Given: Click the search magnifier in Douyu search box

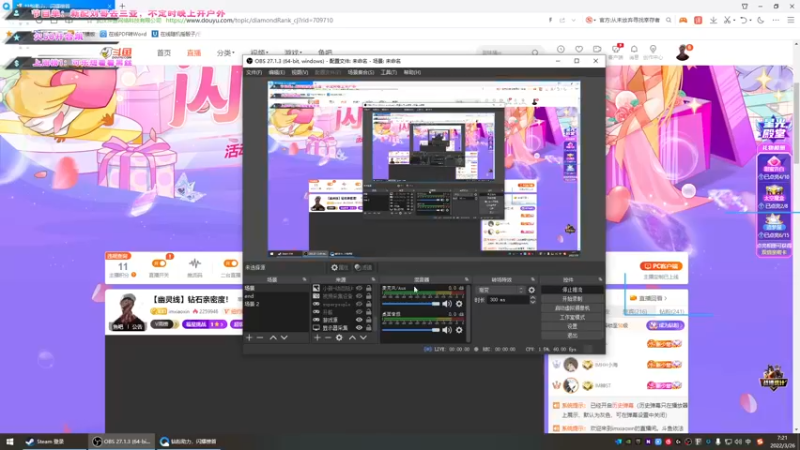Looking at the screenshot, I should (535, 53).
